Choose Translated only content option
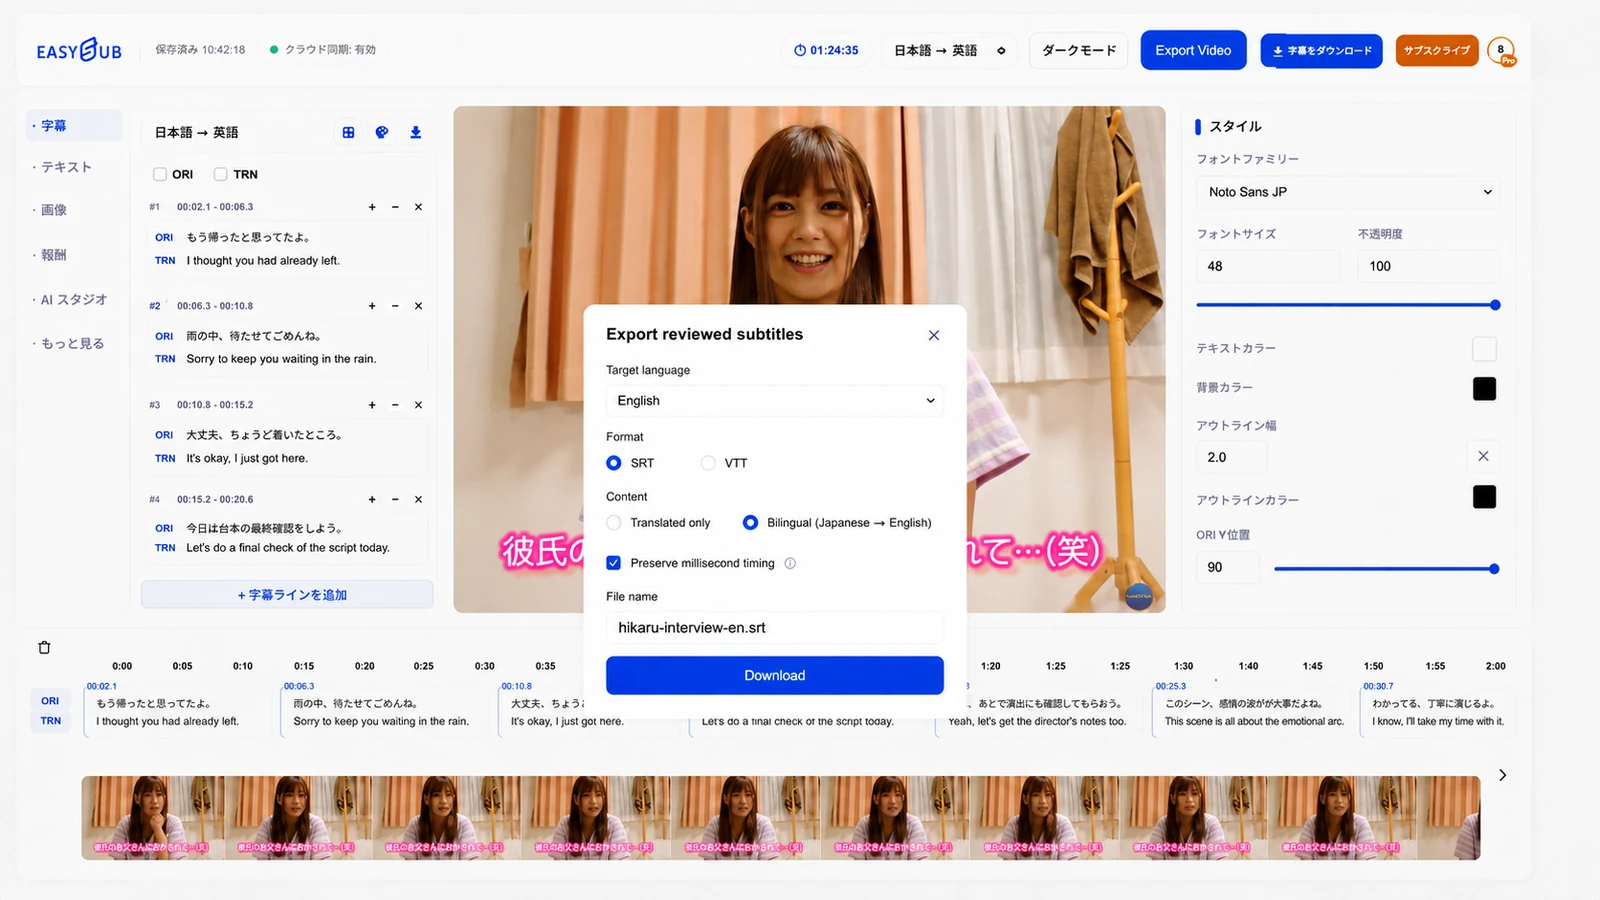 [x=614, y=523]
